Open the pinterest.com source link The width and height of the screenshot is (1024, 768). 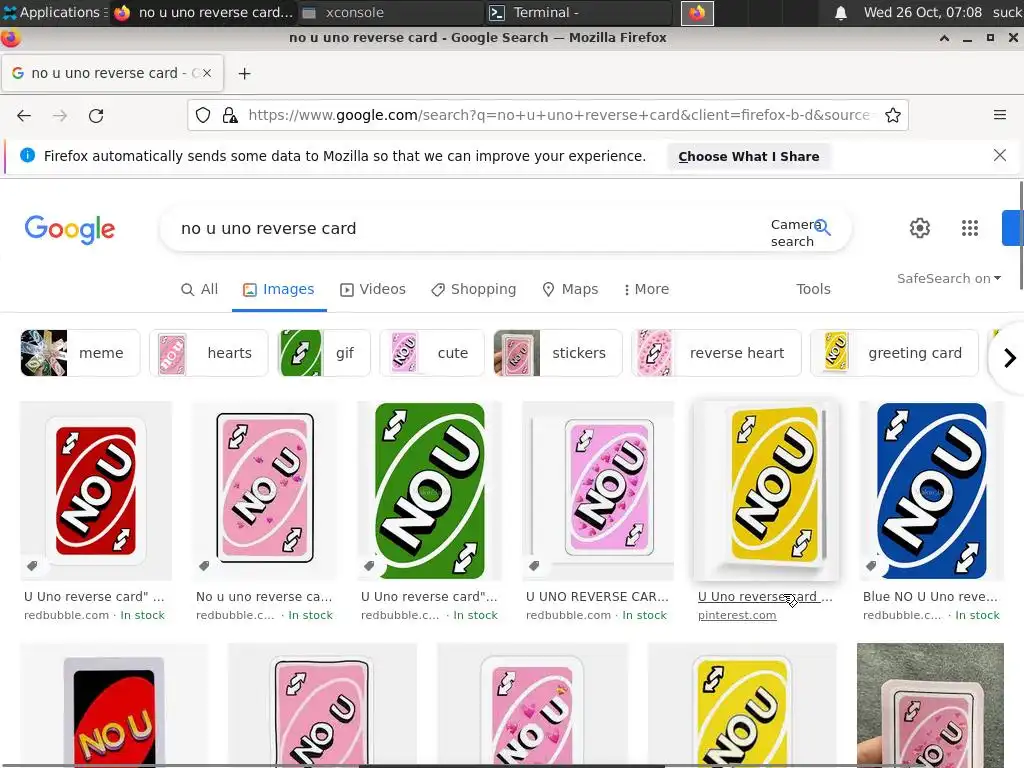coord(737,615)
